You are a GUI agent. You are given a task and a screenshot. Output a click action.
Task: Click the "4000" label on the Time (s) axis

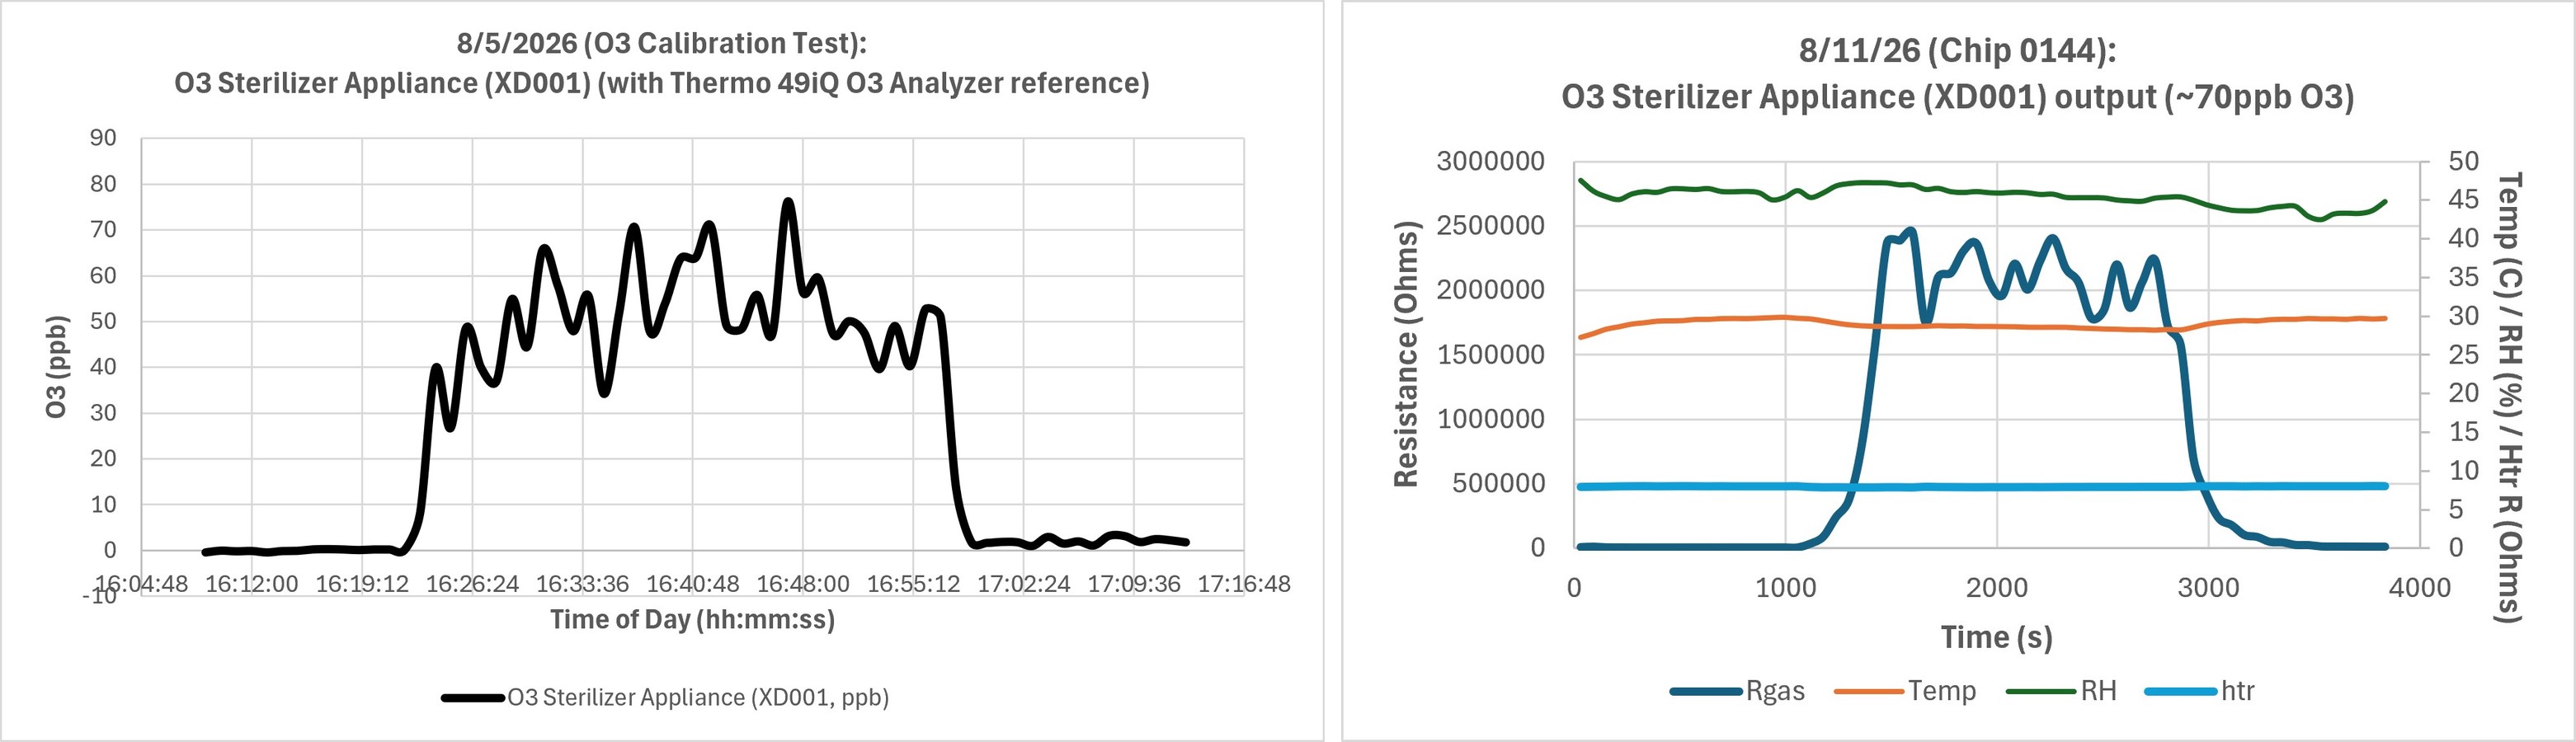2420,588
